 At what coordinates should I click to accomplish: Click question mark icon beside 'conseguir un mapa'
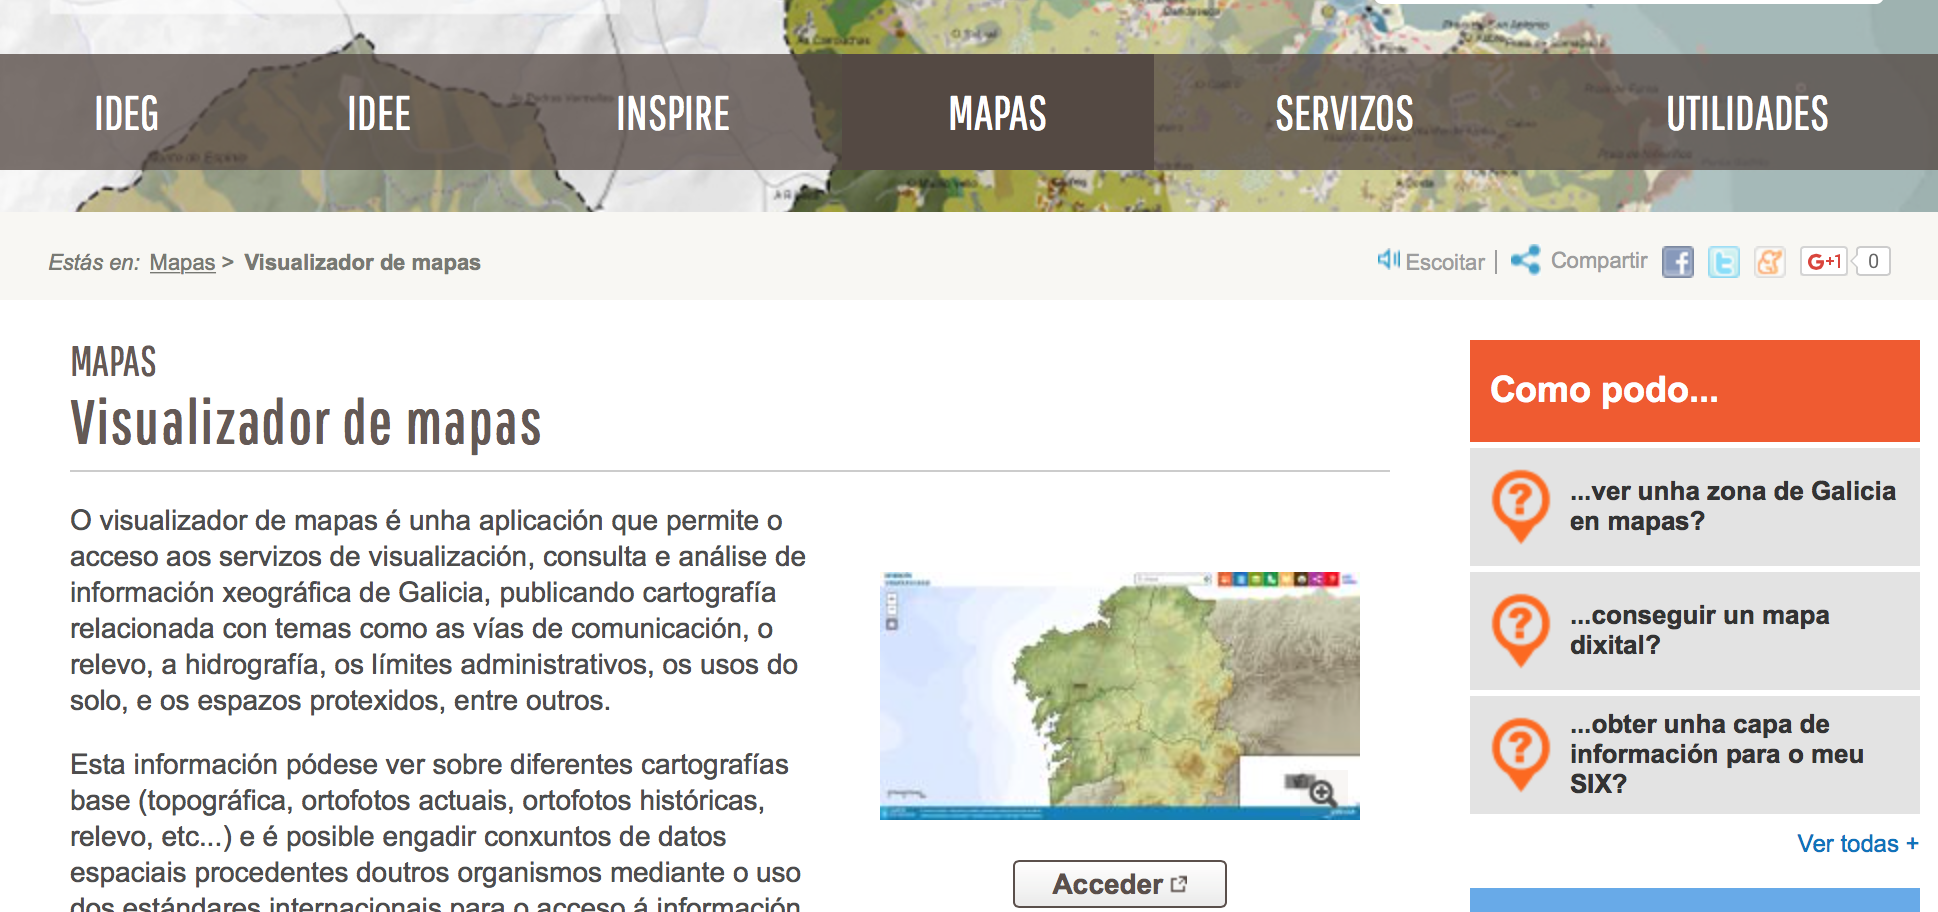[x=1520, y=629]
